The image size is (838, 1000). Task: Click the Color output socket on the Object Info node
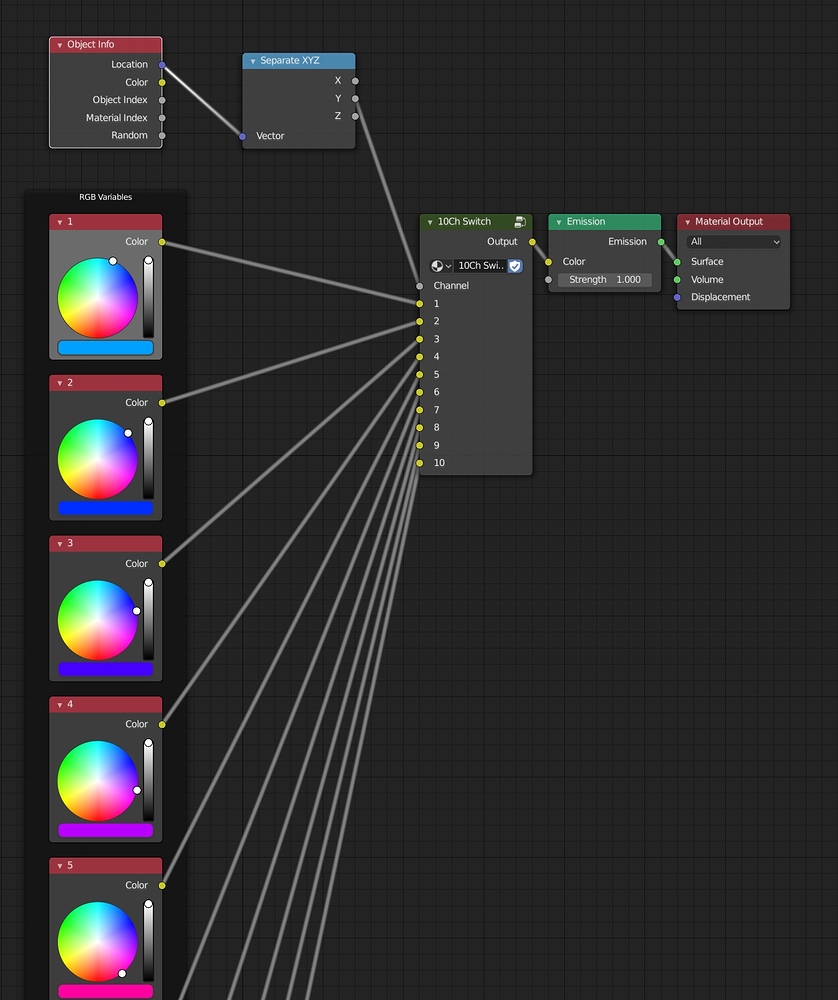(164, 82)
